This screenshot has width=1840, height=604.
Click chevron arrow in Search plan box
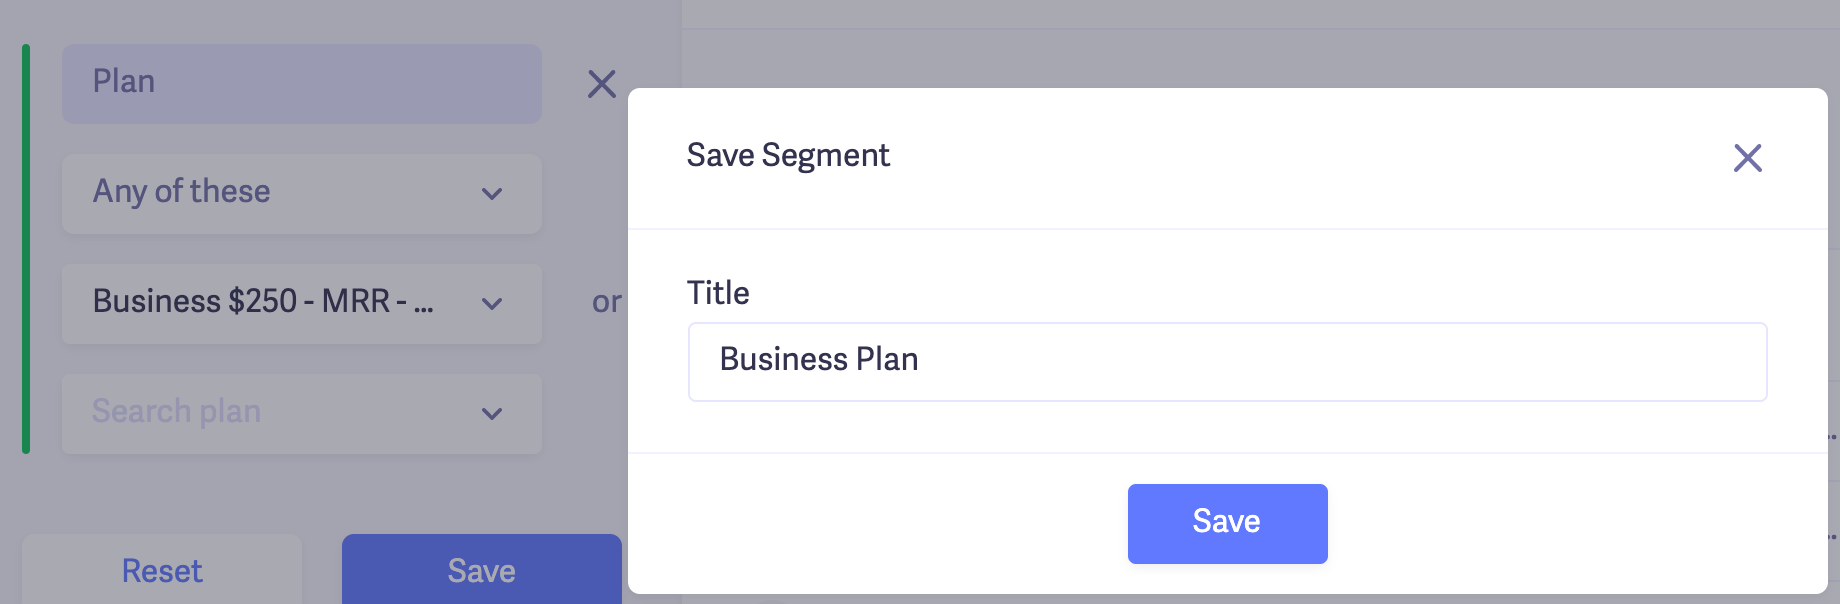(492, 414)
